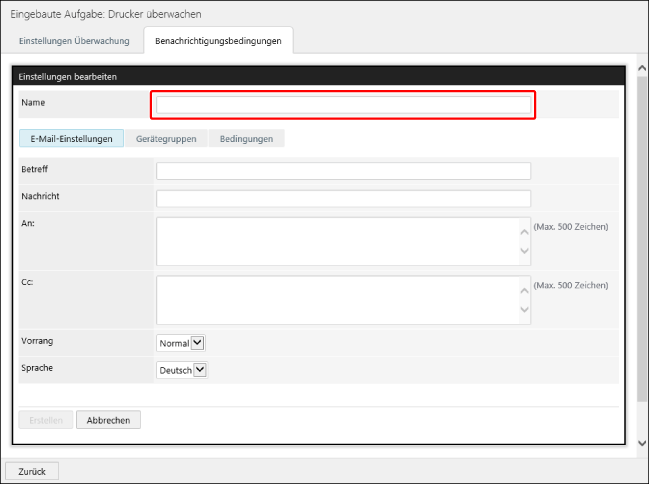Click scroll-up arrow in the Cc: text area

pos(524,289)
